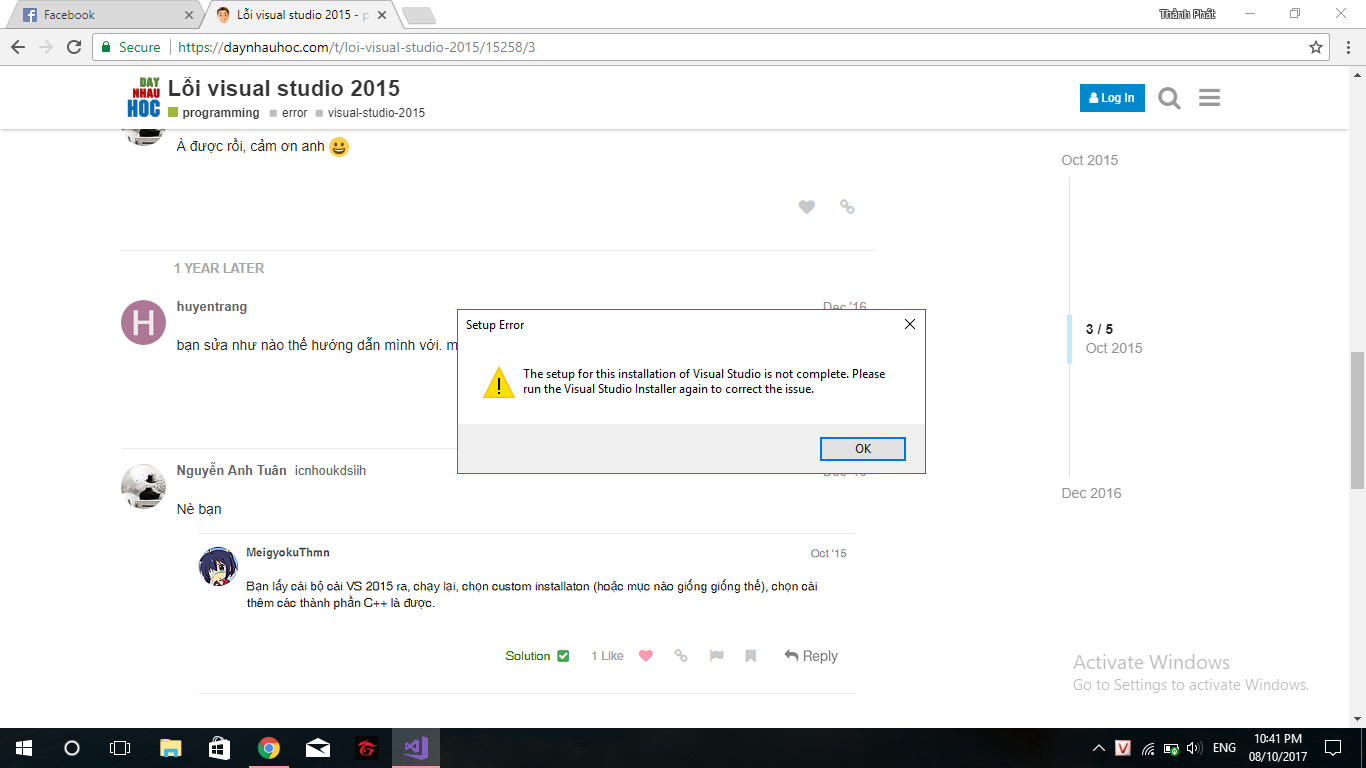The height and width of the screenshot is (768, 1366).
Task: Jump to Oct 2015 timeline start
Action: click(1090, 160)
